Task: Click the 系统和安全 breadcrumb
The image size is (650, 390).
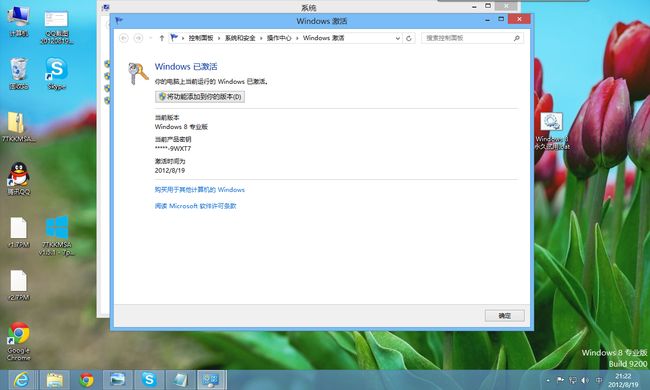Action: click(x=240, y=38)
